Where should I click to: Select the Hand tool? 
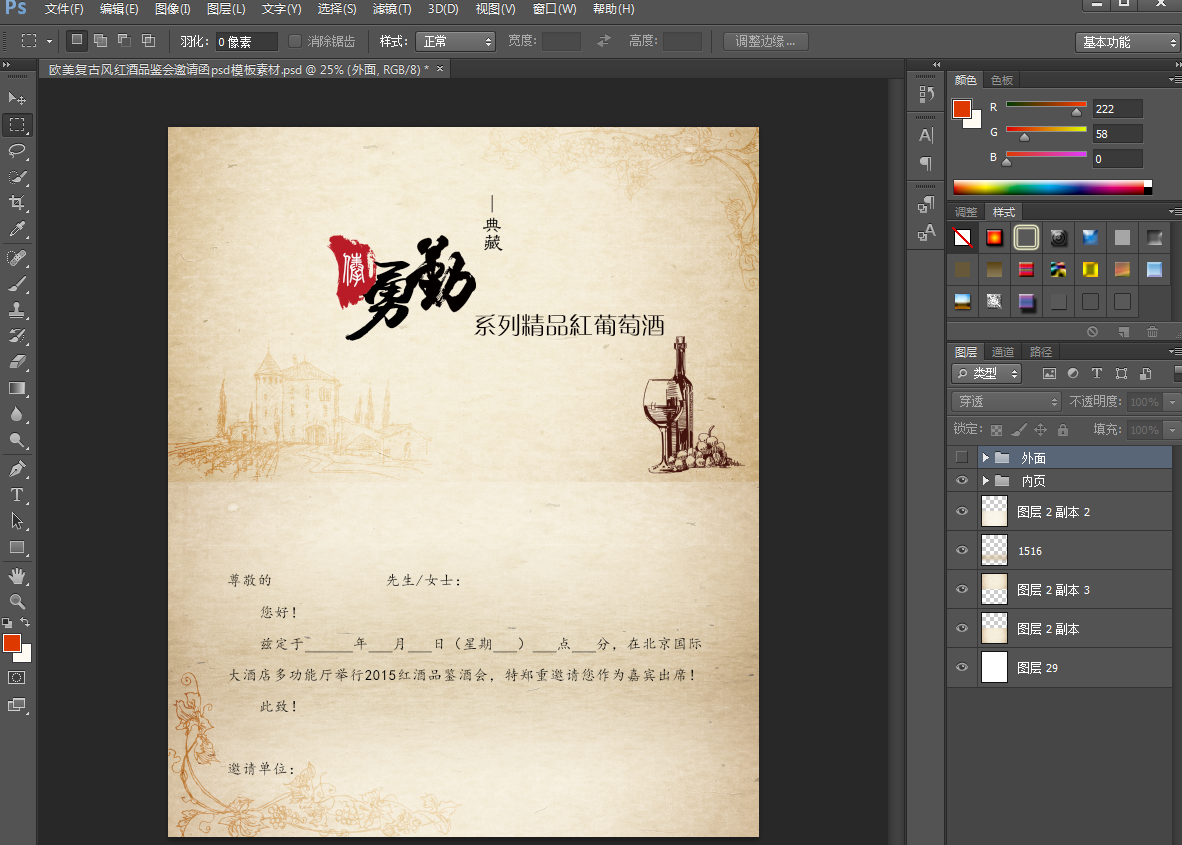pos(17,577)
